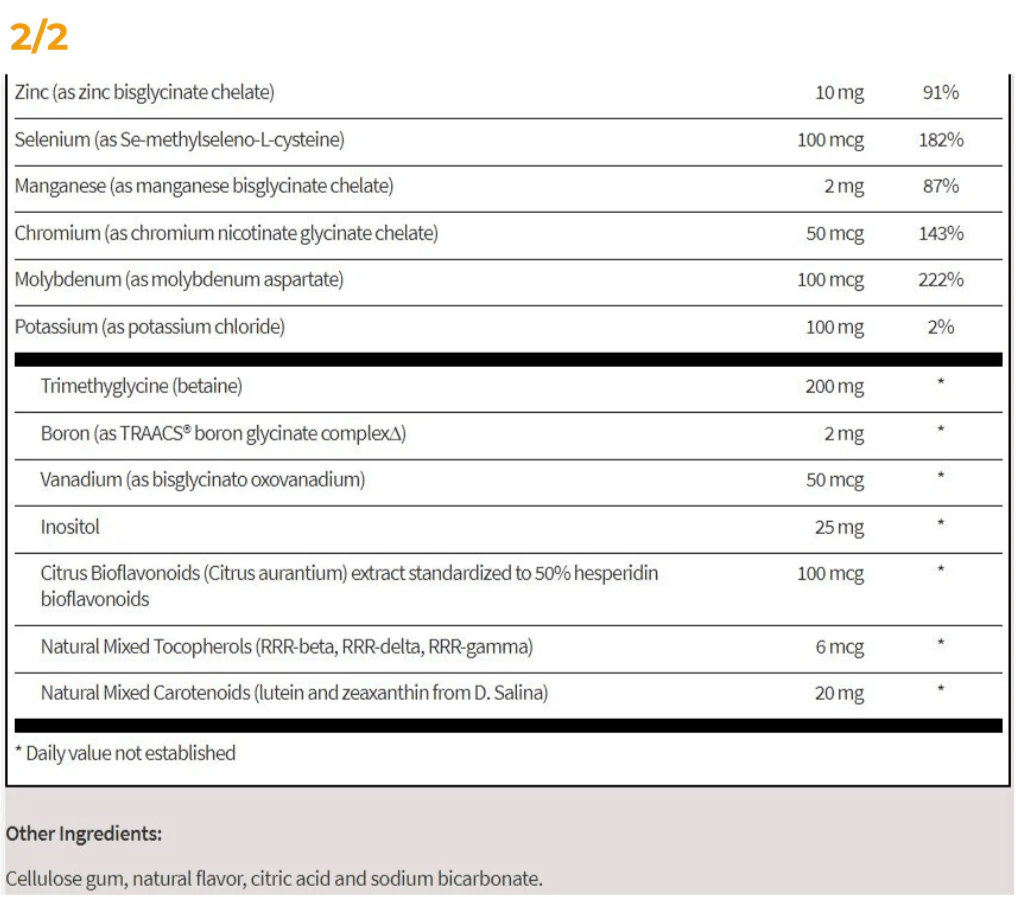
Task: Select the Boron TRAACS glycinate complex entry
Action: click(x=224, y=434)
